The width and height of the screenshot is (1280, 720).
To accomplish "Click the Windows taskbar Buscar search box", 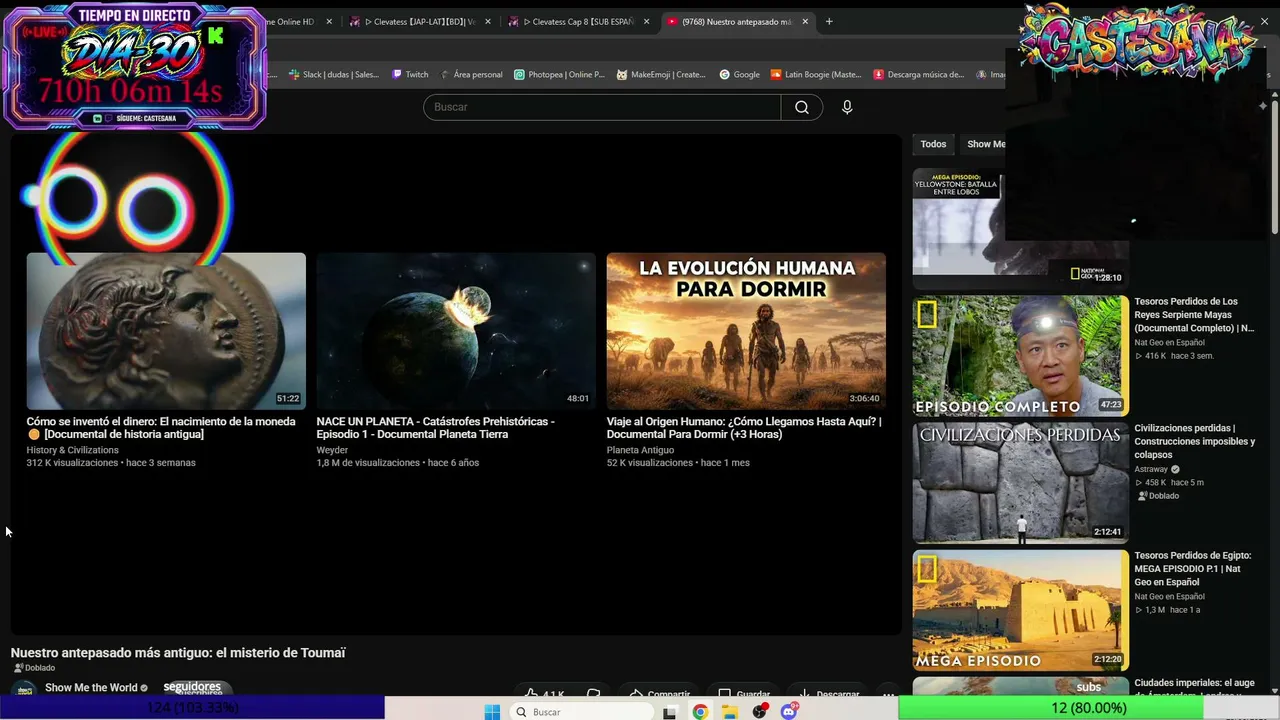I will point(580,712).
